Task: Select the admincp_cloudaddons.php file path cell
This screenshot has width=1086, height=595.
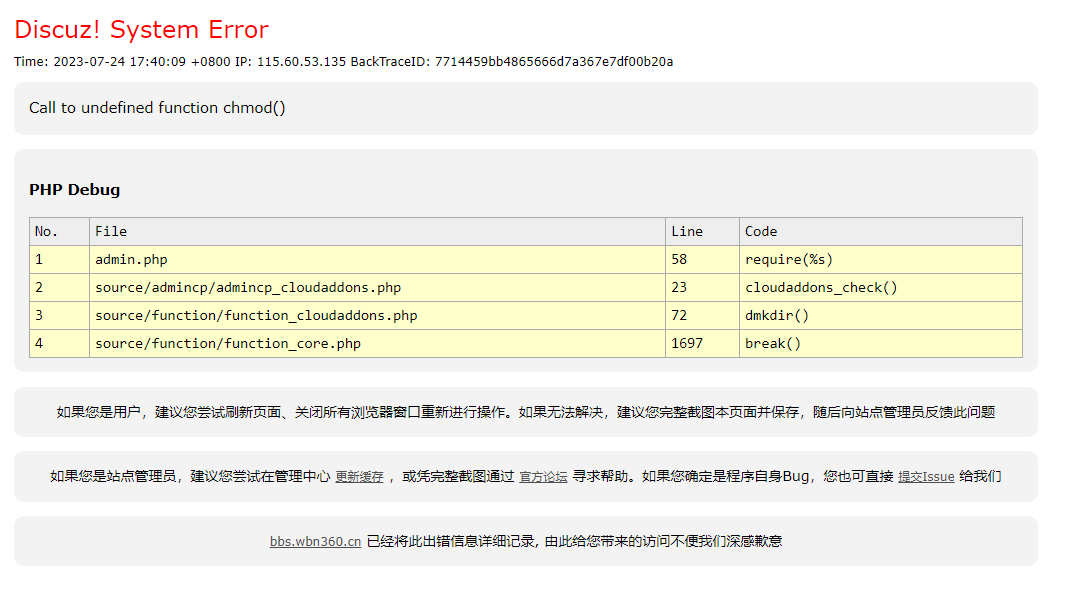Action: [248, 287]
